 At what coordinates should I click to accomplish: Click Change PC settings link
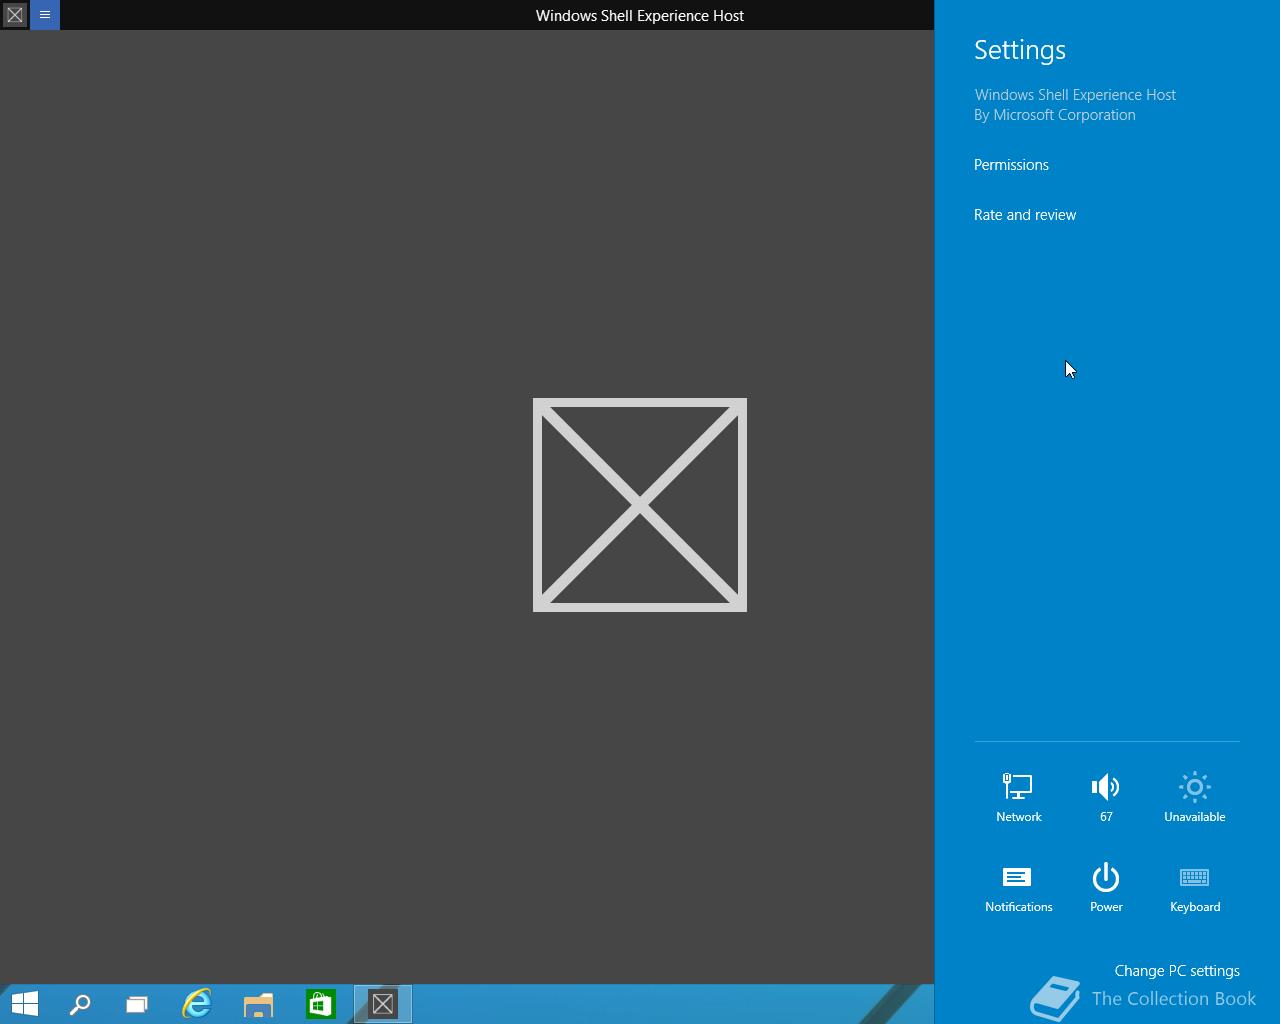pyautogui.click(x=1177, y=971)
